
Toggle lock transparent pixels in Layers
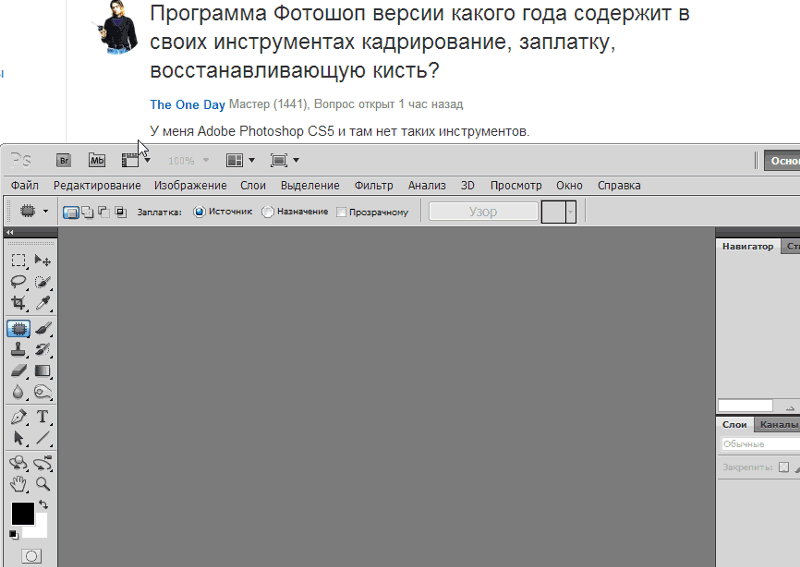[784, 467]
